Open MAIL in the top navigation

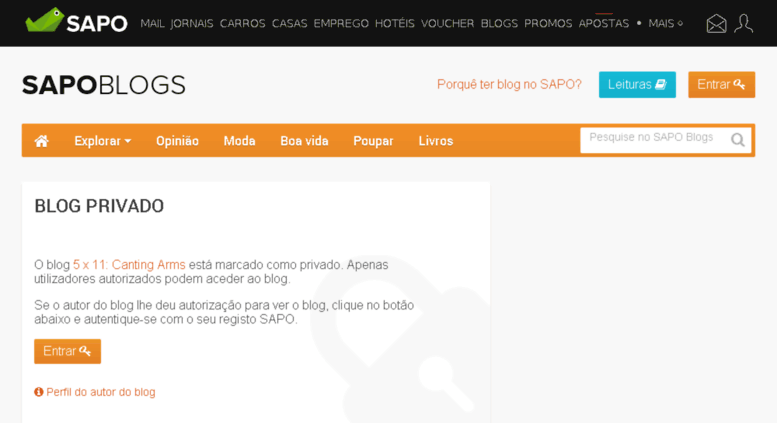[x=152, y=23]
